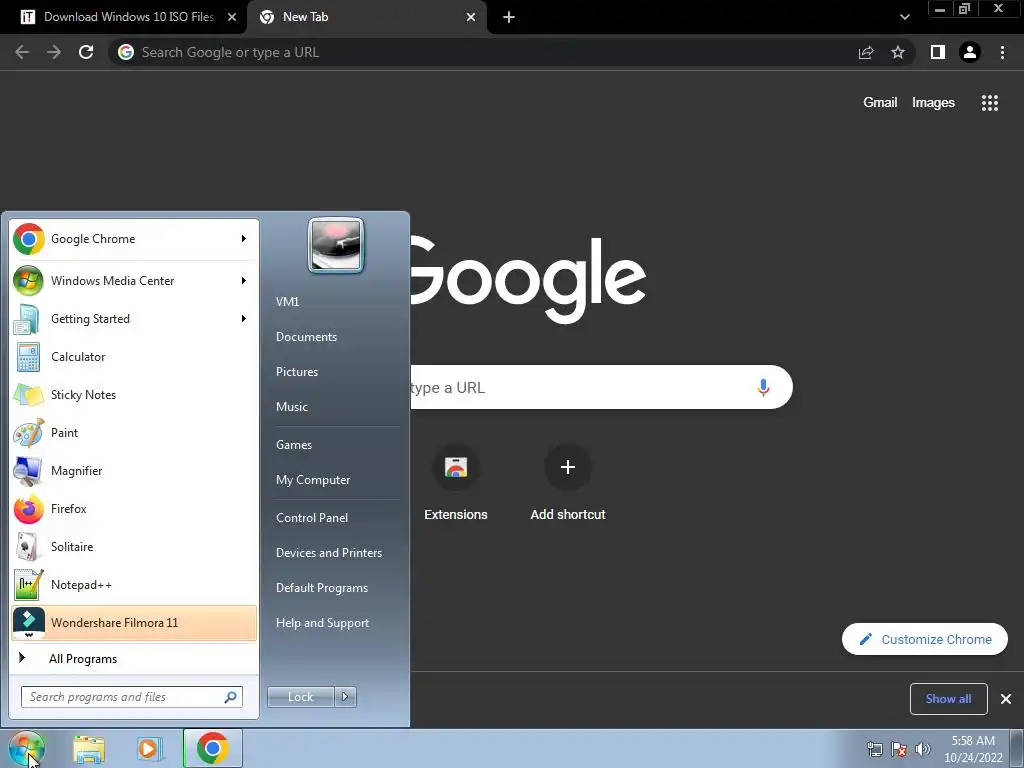Open the tab search dropdown chevron
This screenshot has width=1024, height=768.
click(x=904, y=17)
